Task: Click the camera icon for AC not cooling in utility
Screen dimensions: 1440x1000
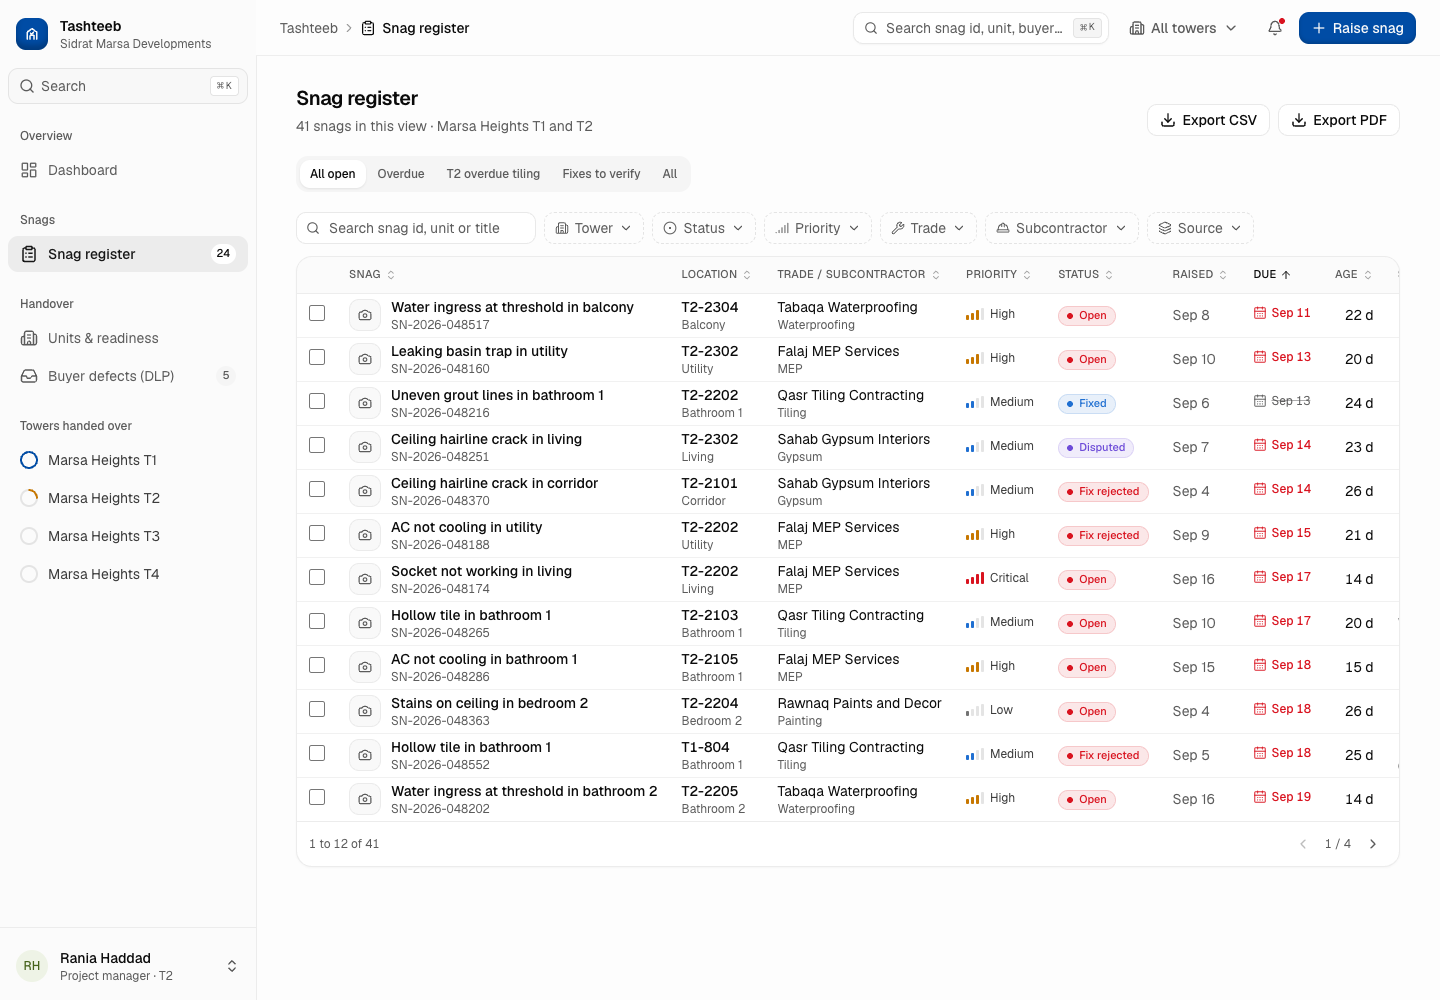Action: (365, 535)
